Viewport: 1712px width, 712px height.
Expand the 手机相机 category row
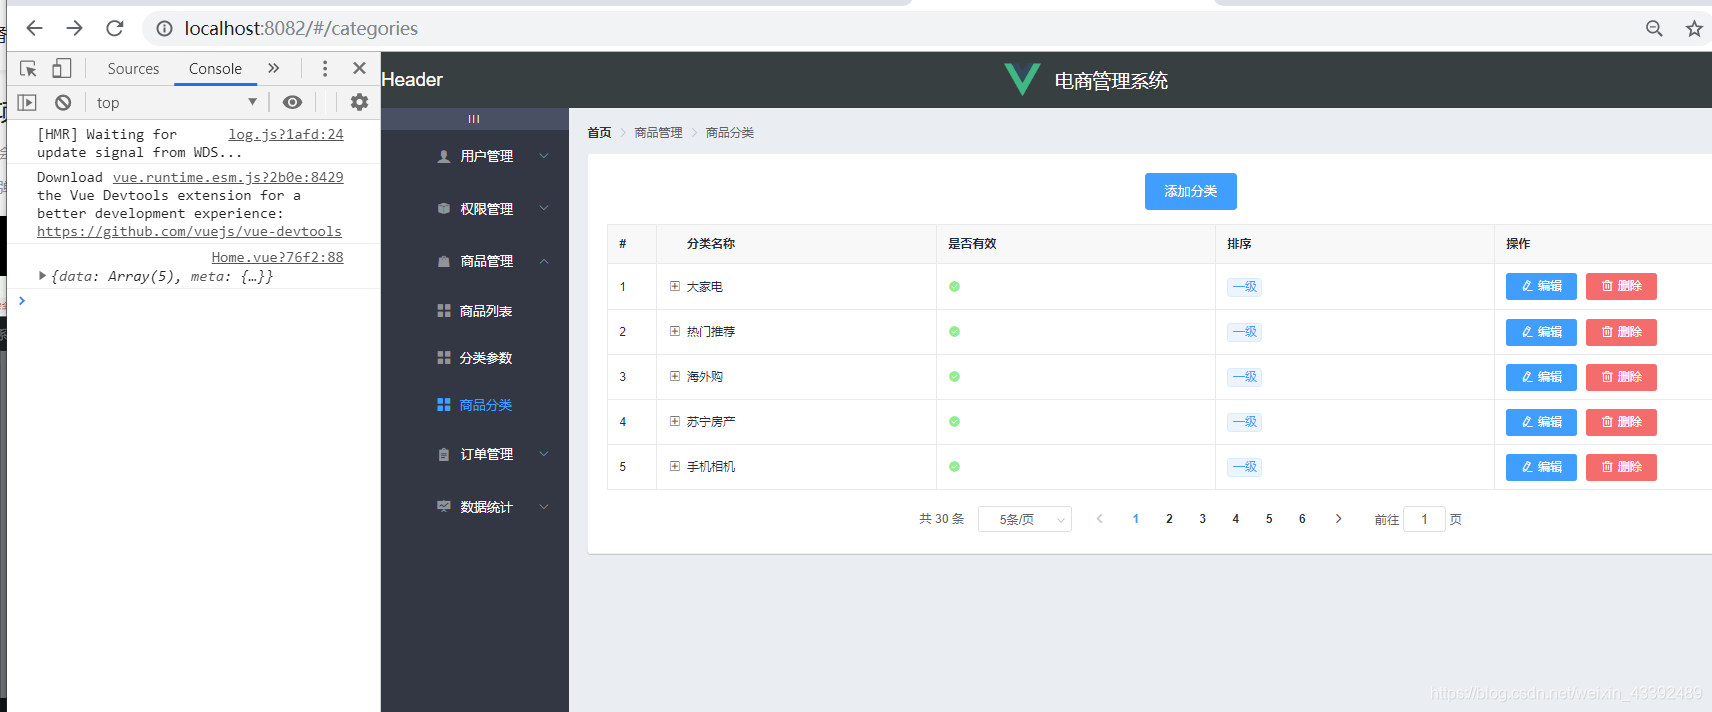(x=675, y=466)
